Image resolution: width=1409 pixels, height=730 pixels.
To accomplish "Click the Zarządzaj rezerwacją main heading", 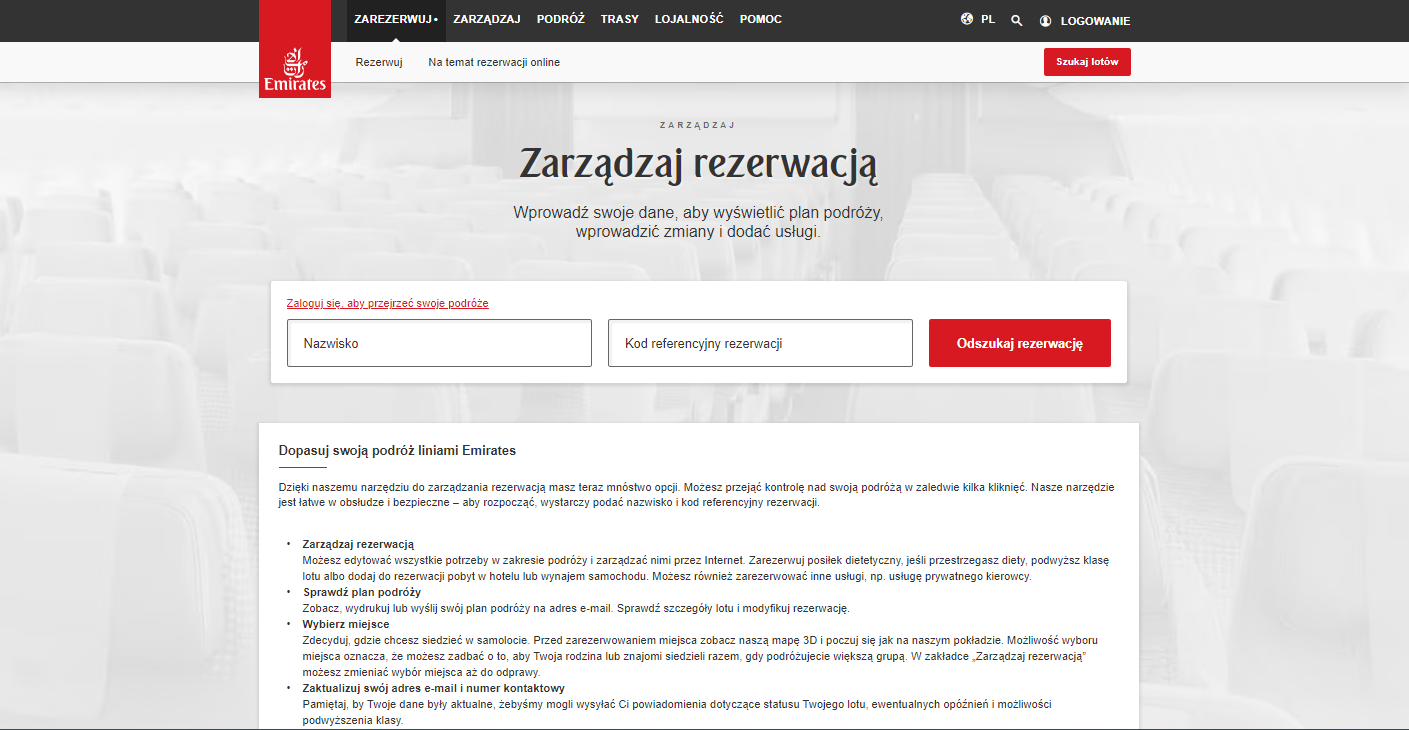I will tap(698, 163).
